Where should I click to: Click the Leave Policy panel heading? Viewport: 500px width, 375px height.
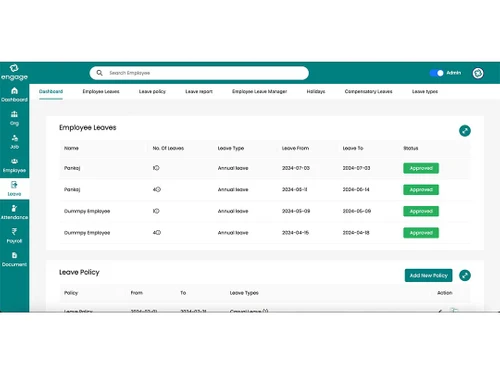pos(79,272)
